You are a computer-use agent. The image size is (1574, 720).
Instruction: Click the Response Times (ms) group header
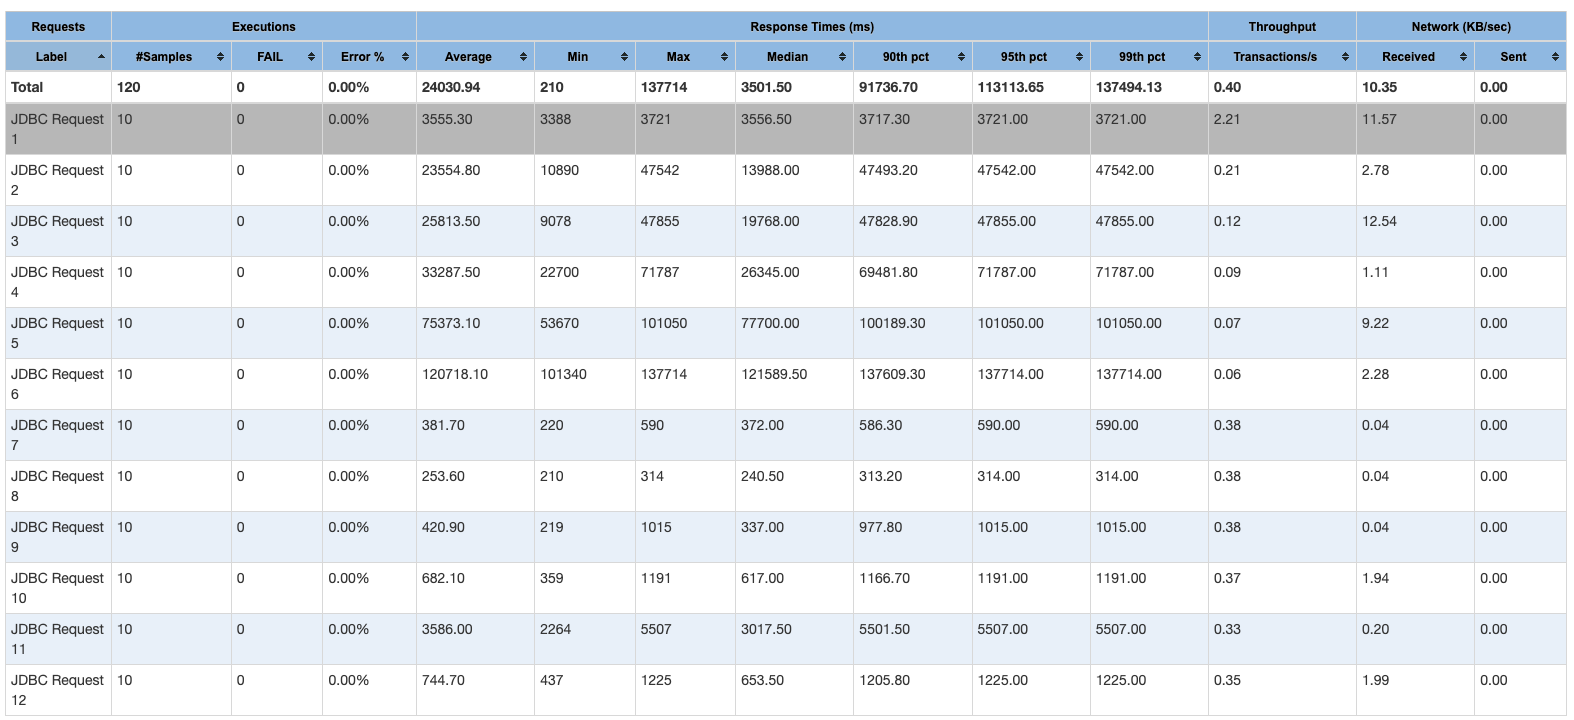[812, 27]
